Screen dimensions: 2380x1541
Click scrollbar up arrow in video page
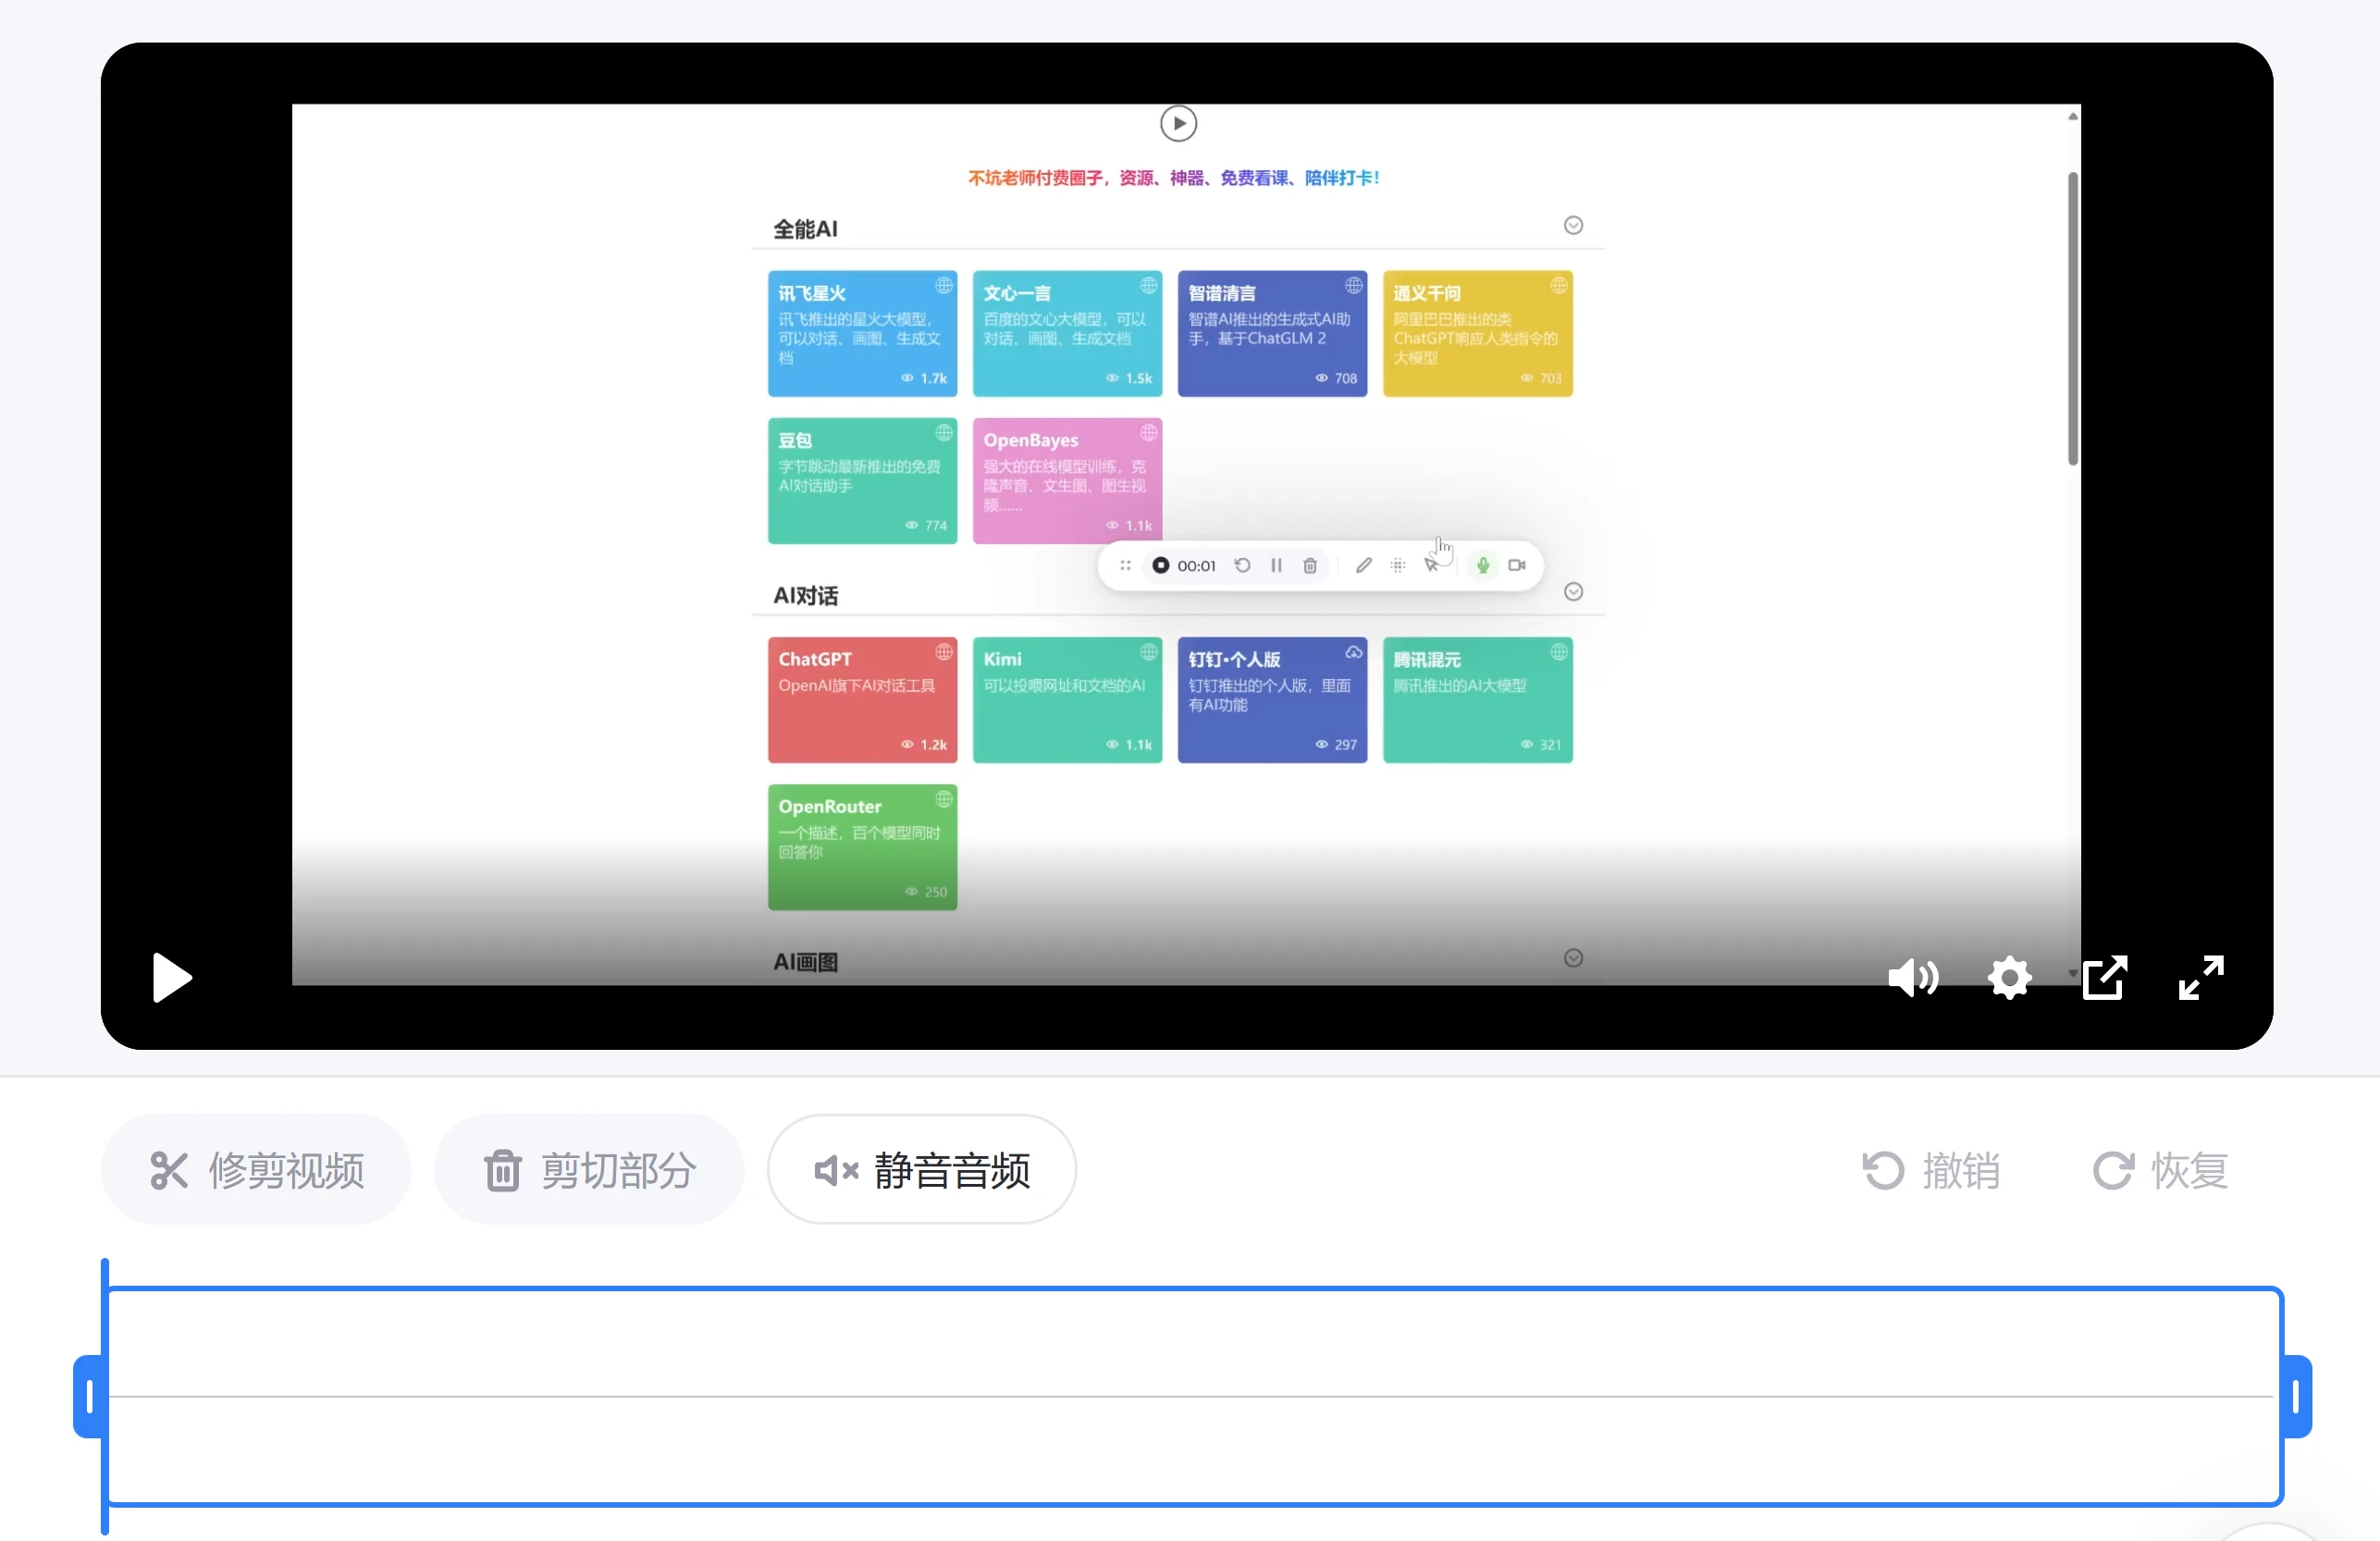pyautogui.click(x=2072, y=117)
